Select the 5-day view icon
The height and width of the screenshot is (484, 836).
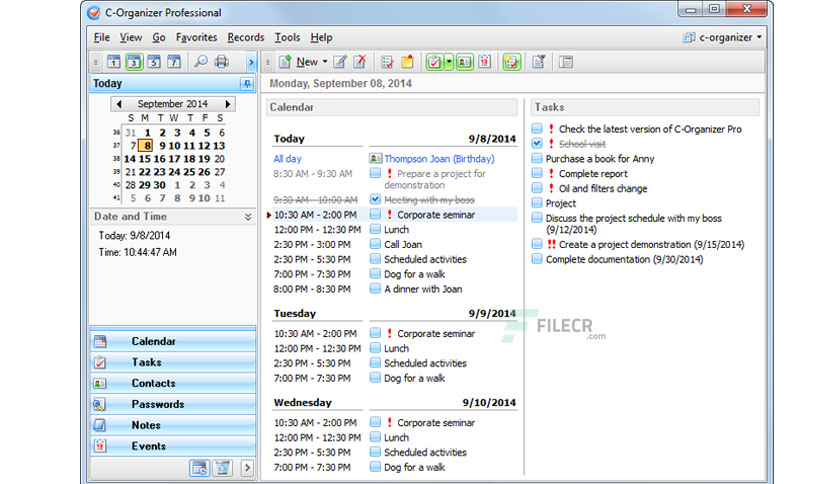pos(154,62)
